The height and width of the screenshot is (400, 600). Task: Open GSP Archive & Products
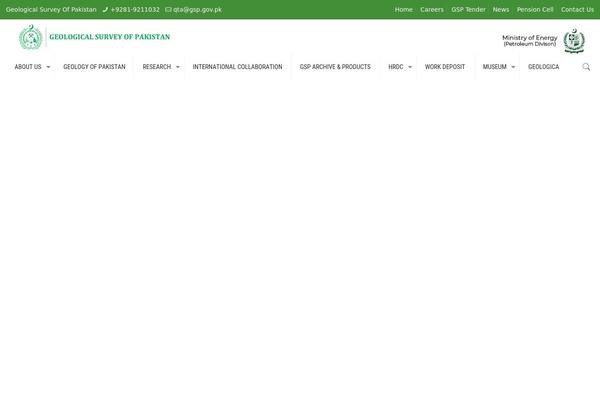[335, 67]
